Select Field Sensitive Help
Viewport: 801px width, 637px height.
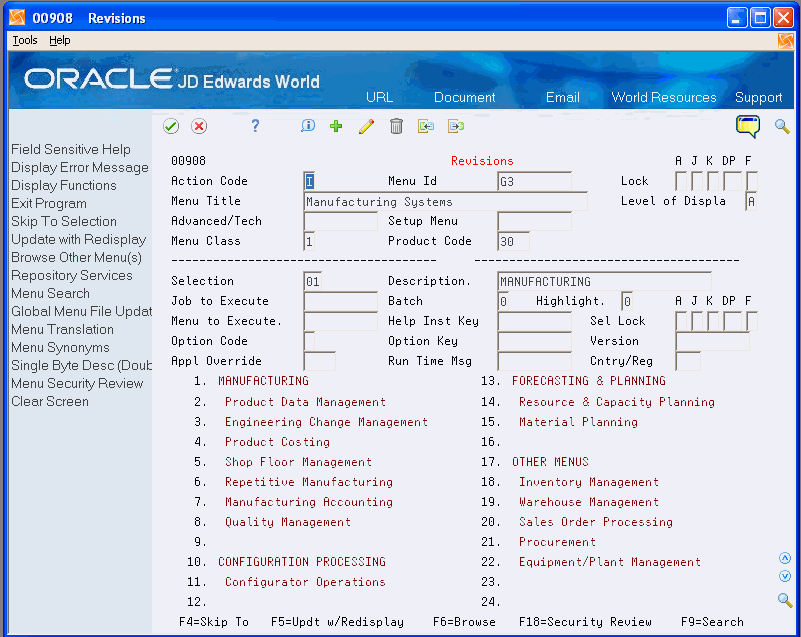71,149
